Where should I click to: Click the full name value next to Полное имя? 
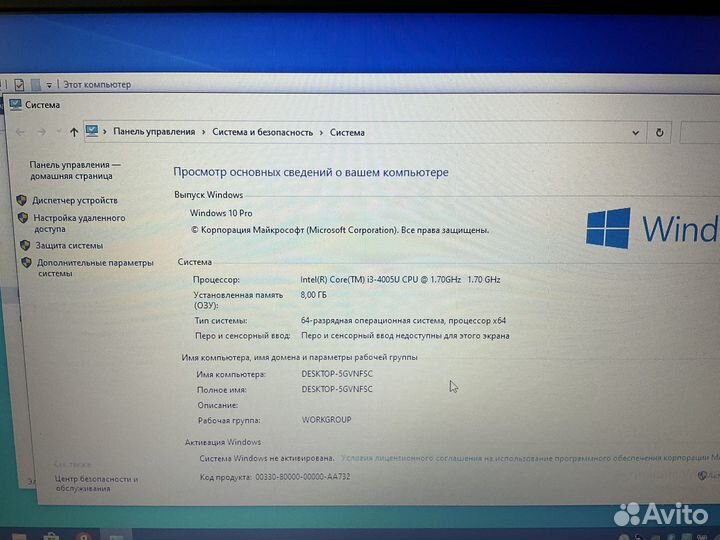pos(337,389)
